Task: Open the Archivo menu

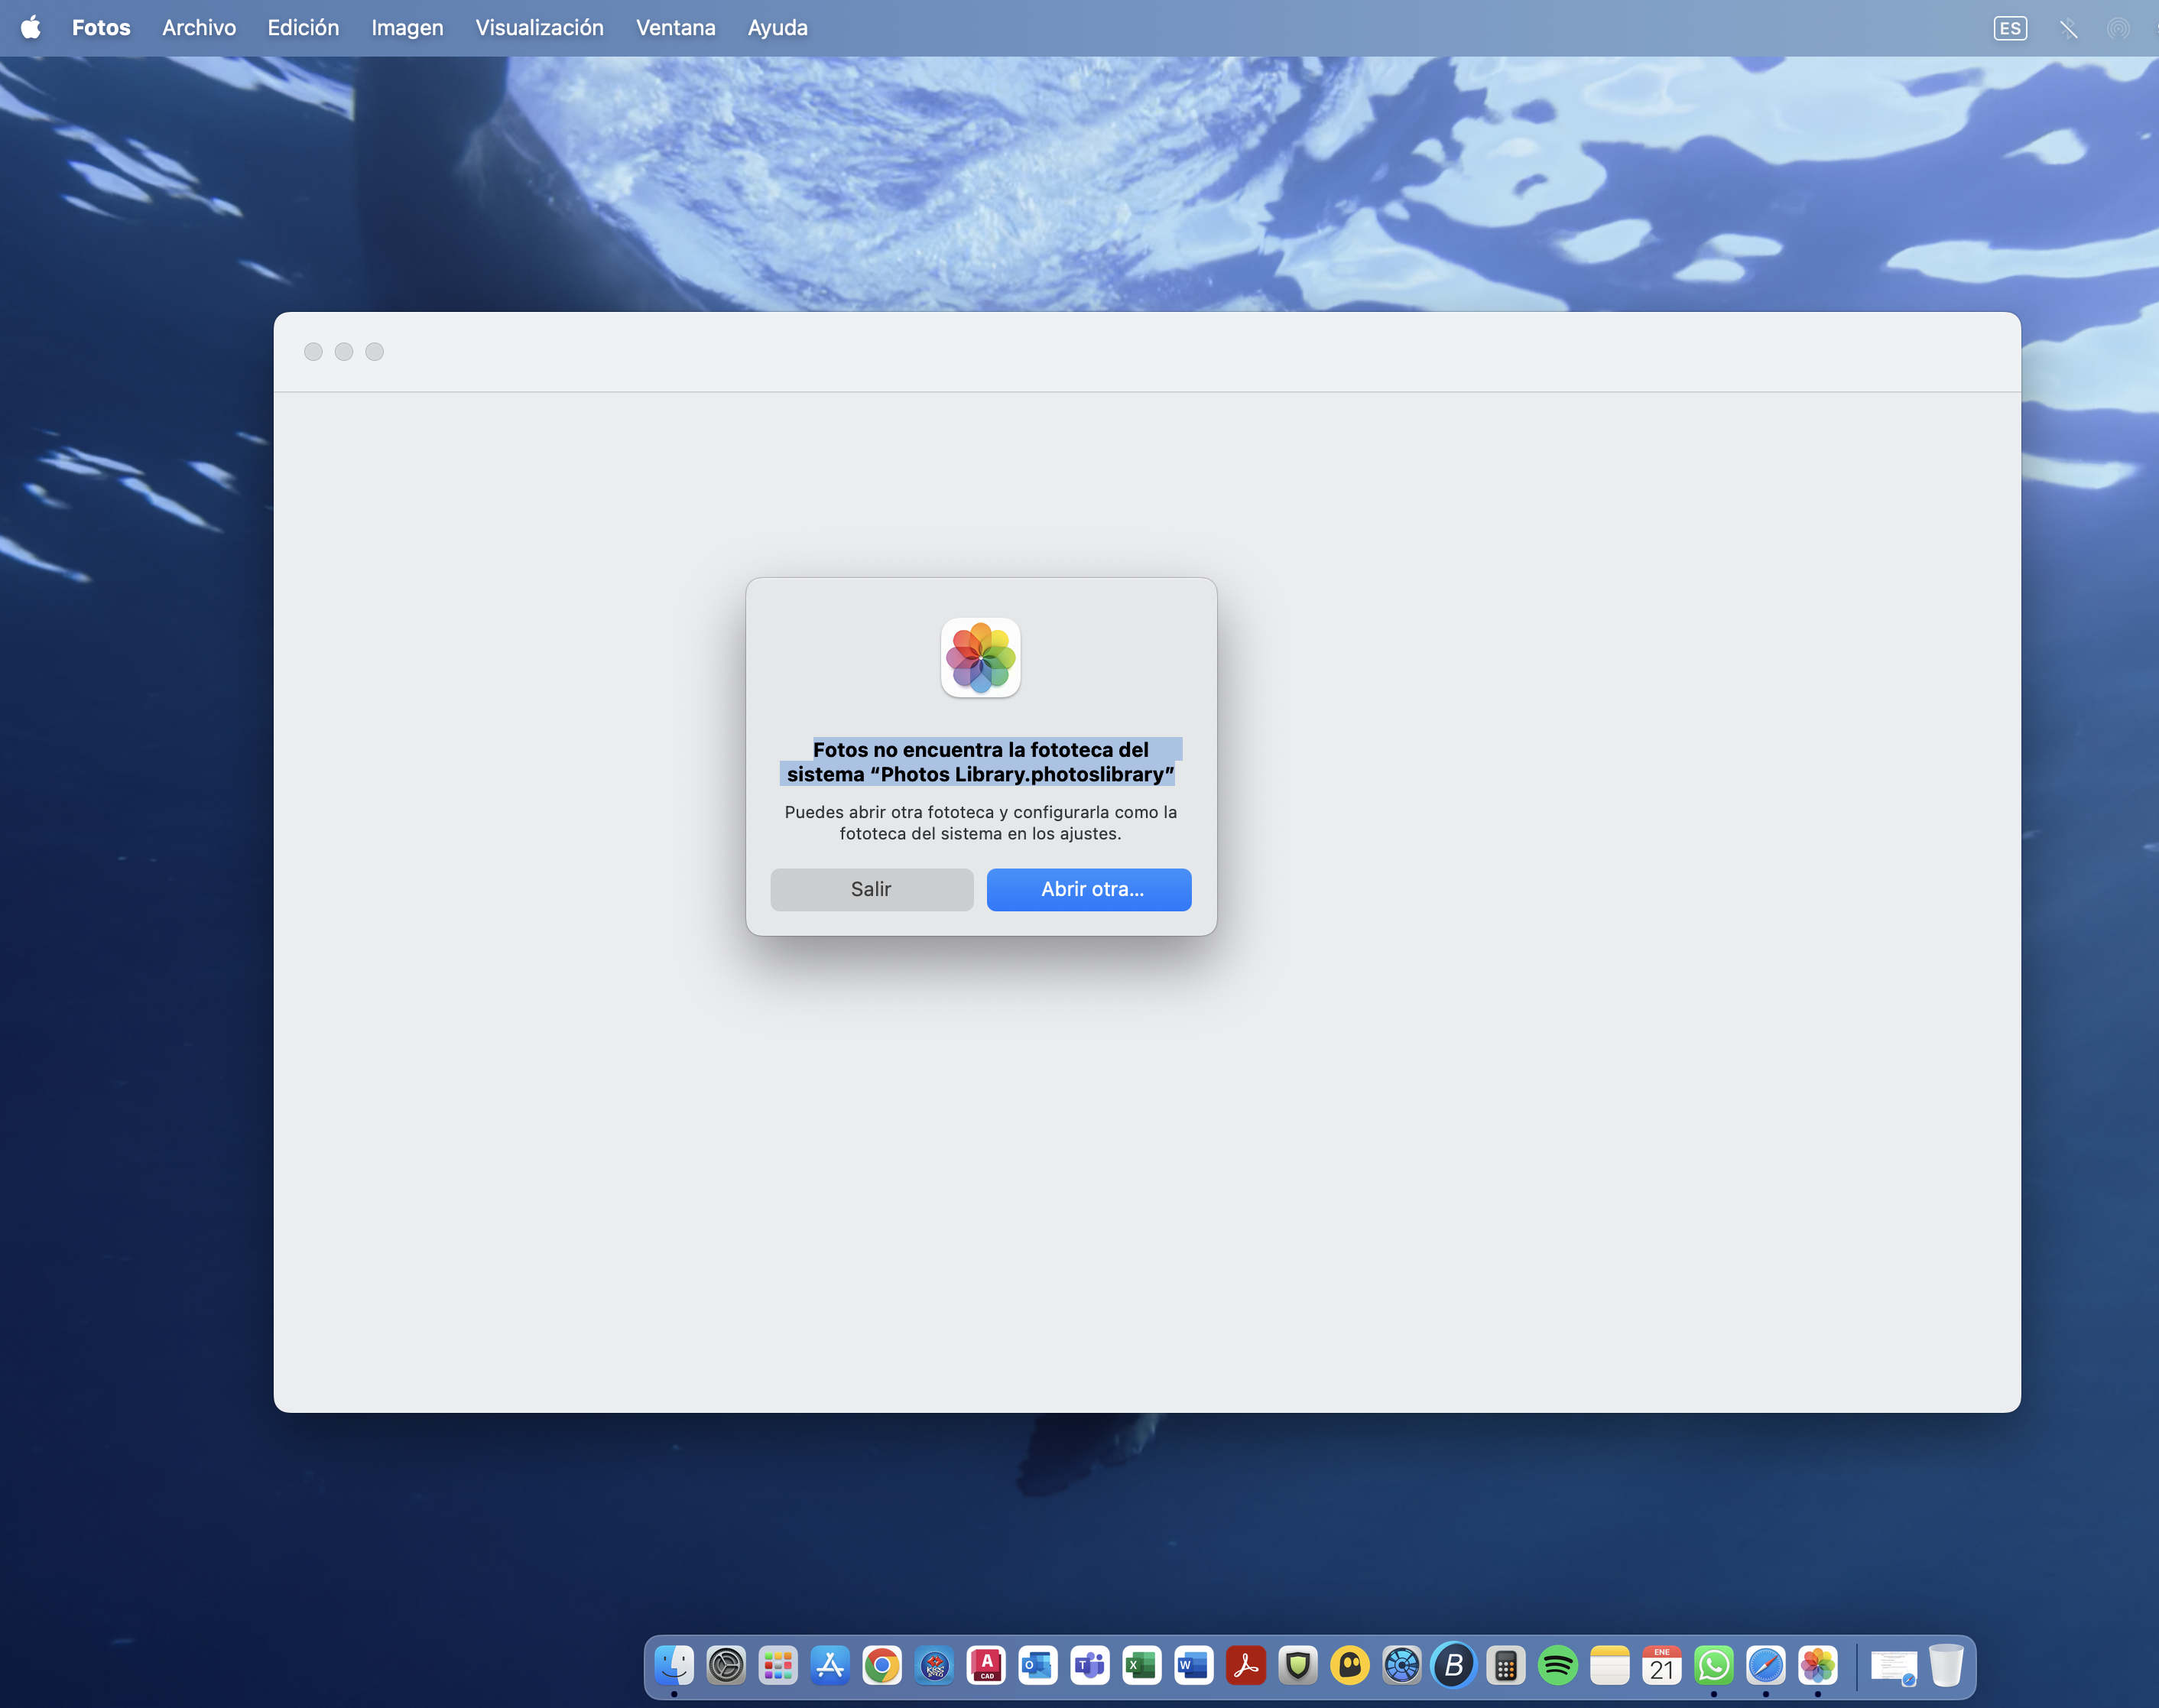Action: pos(199,28)
